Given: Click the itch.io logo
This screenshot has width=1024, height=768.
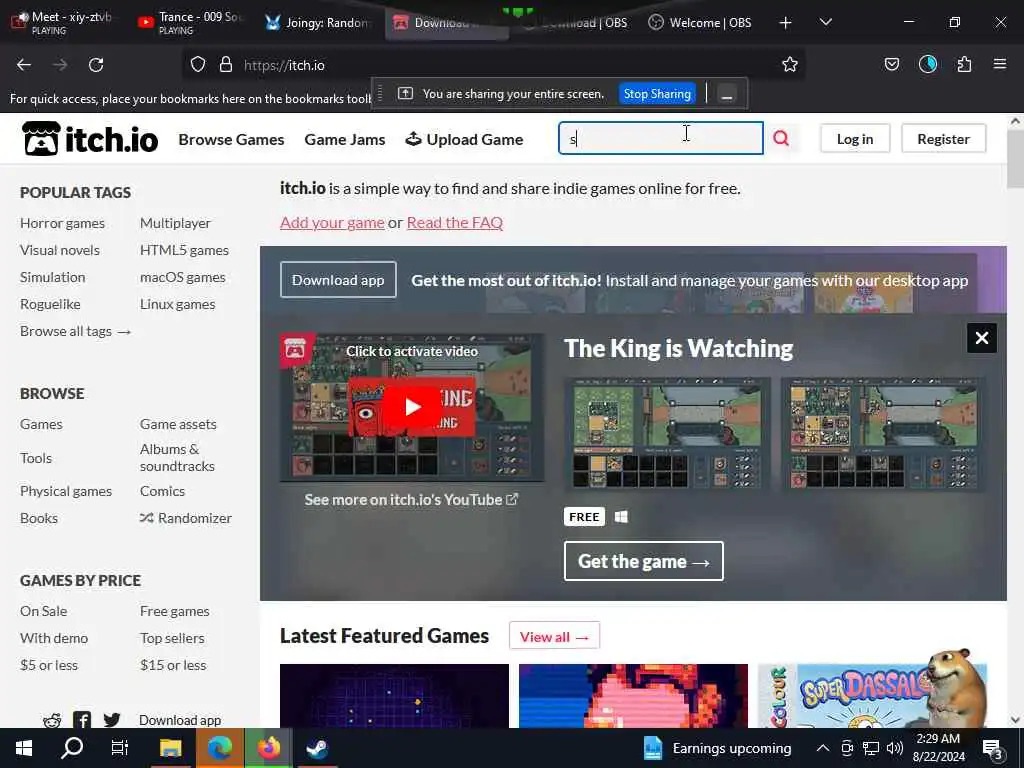Looking at the screenshot, I should tap(90, 139).
